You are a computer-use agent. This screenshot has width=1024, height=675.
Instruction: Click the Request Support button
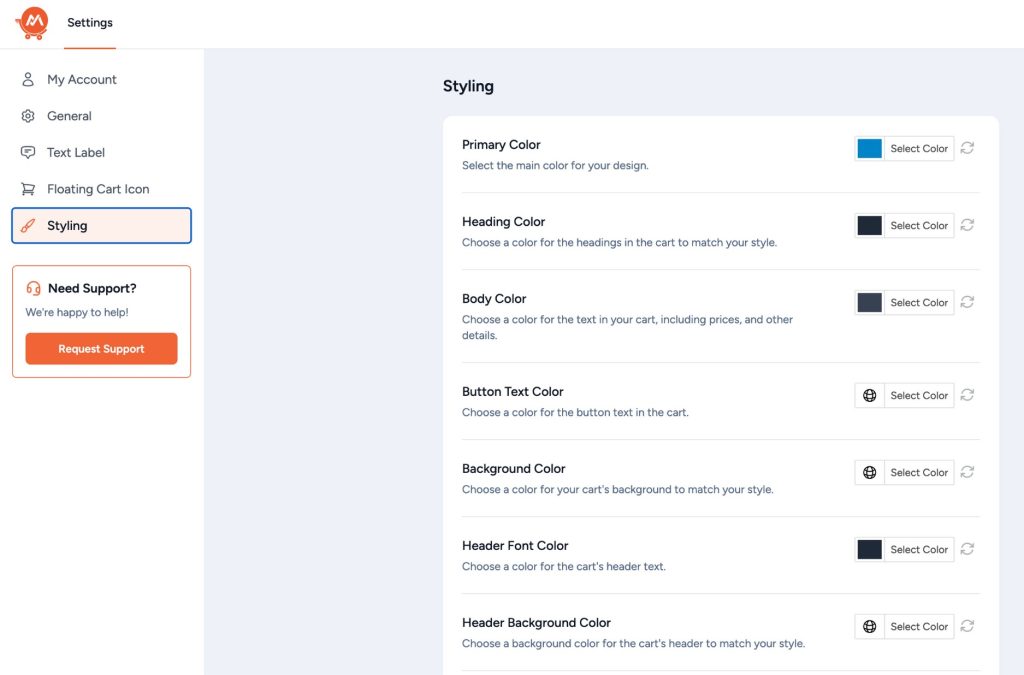pyautogui.click(x=101, y=349)
